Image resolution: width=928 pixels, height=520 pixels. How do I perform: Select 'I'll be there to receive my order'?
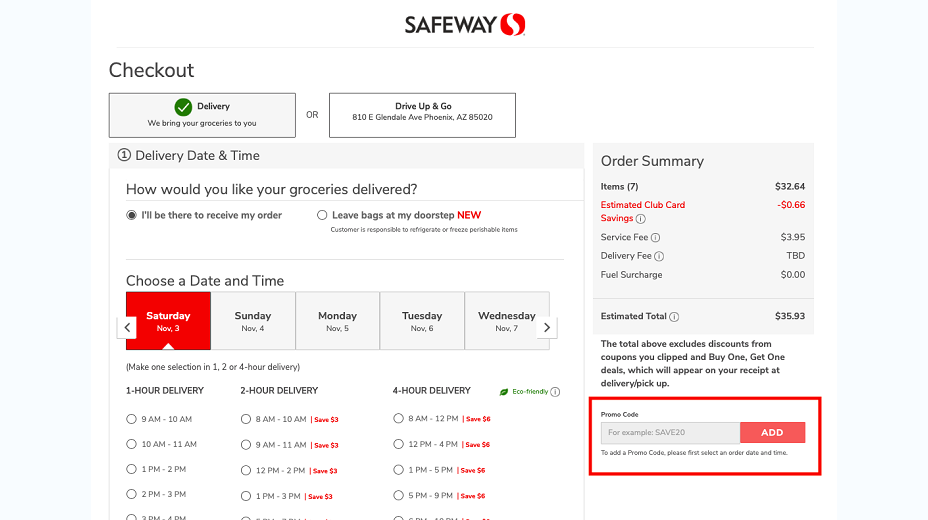(131, 215)
